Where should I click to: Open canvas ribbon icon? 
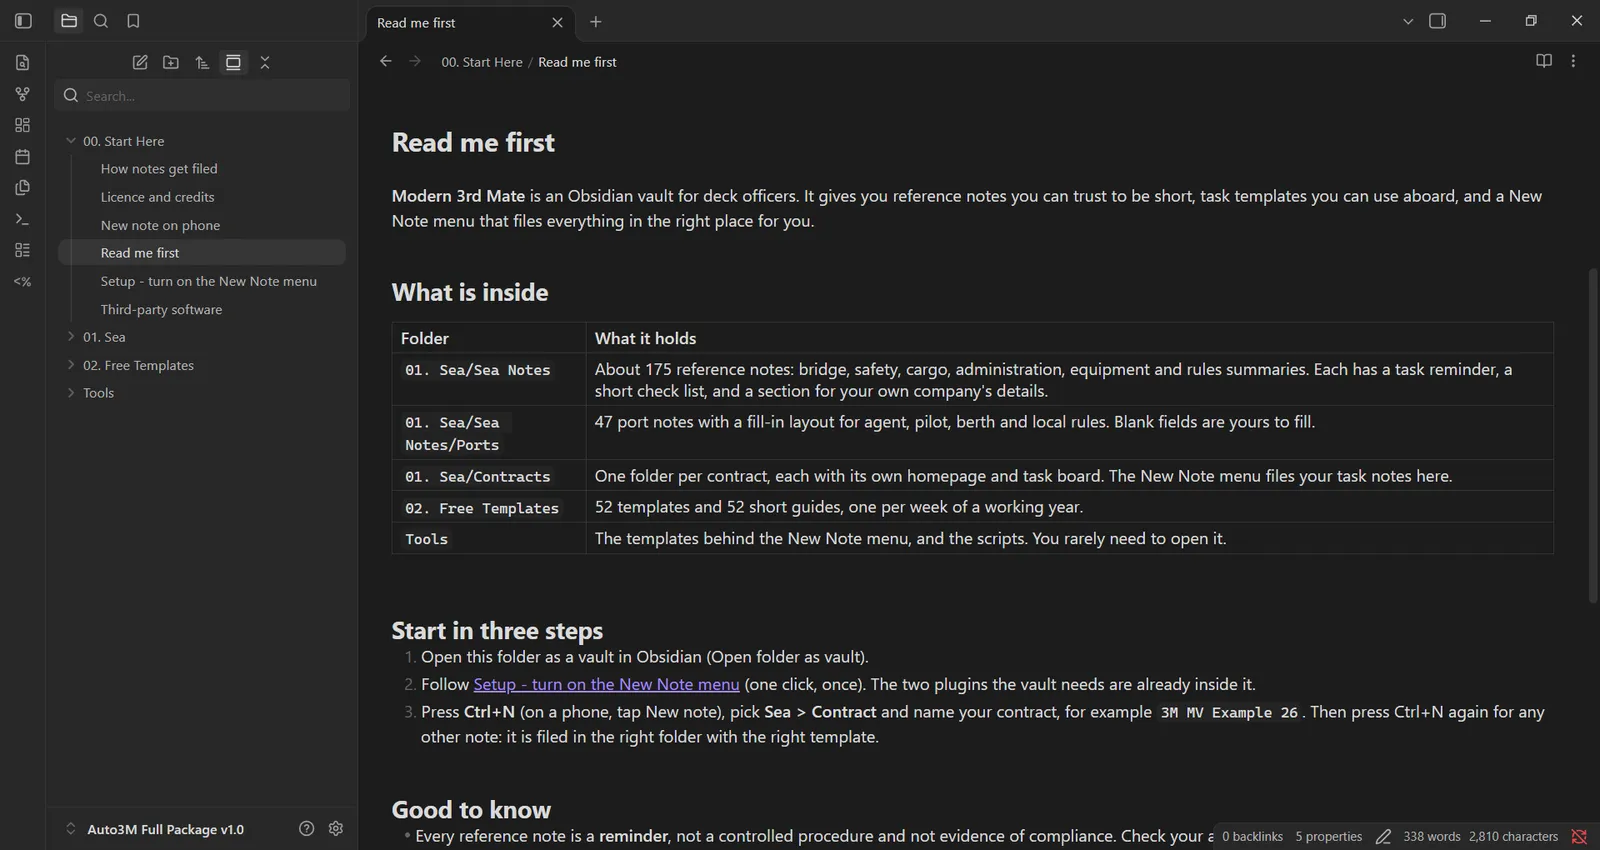22,125
